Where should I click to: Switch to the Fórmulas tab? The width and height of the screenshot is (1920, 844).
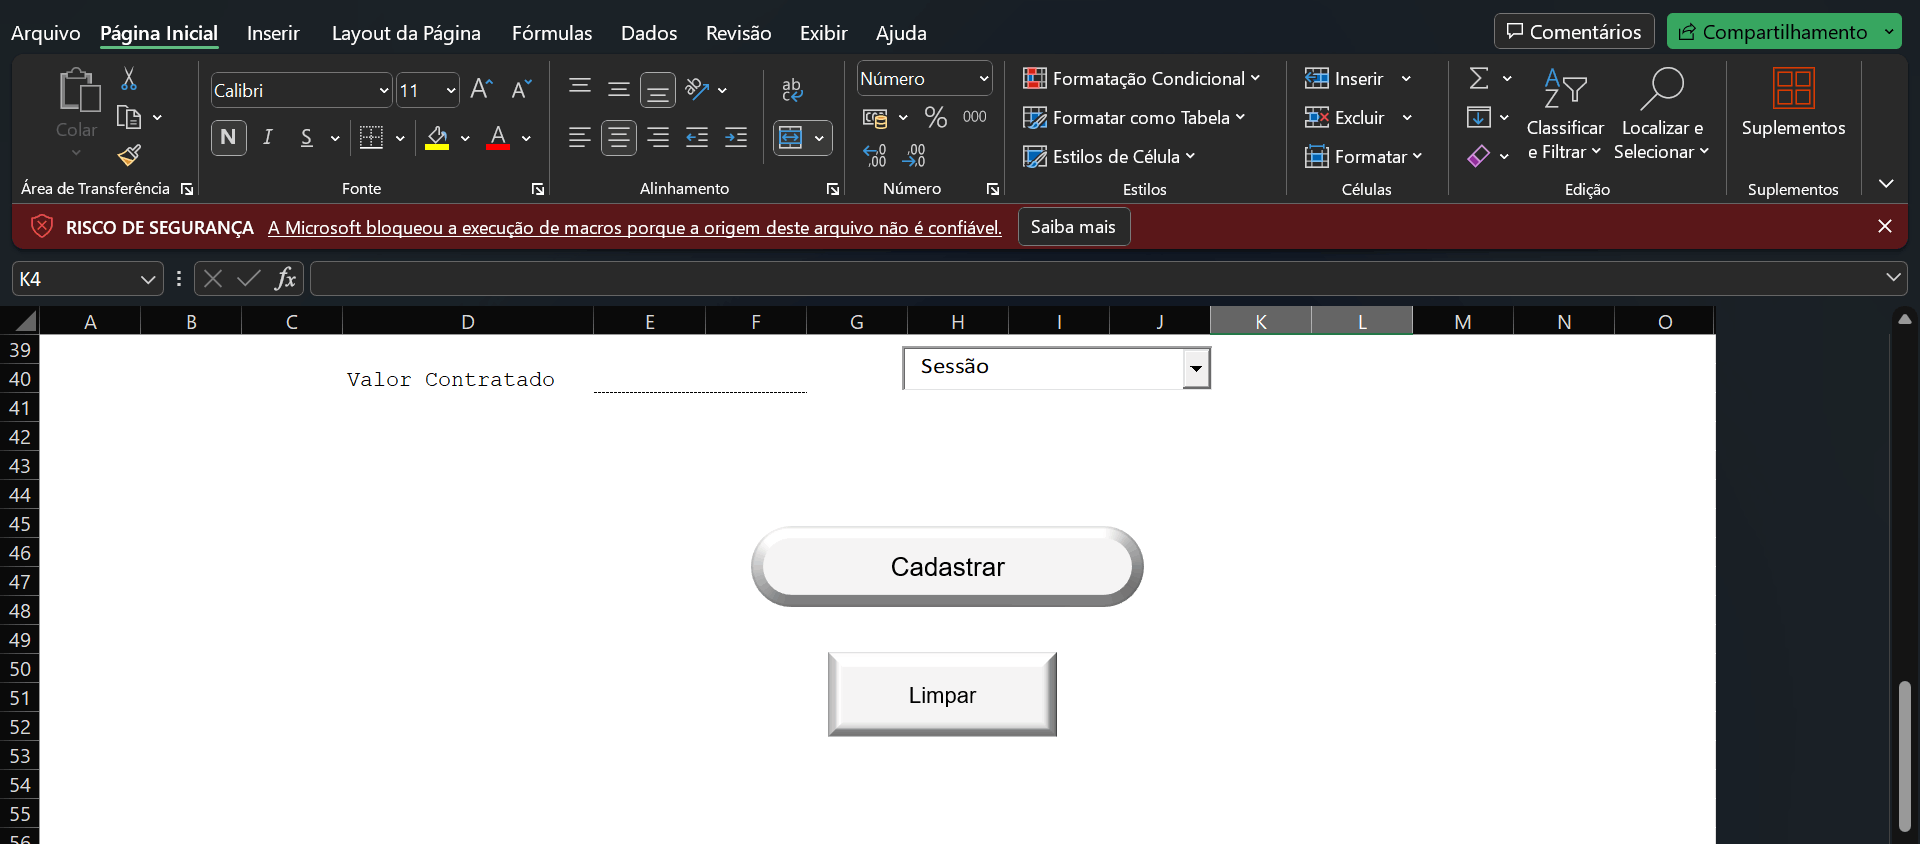click(x=552, y=33)
